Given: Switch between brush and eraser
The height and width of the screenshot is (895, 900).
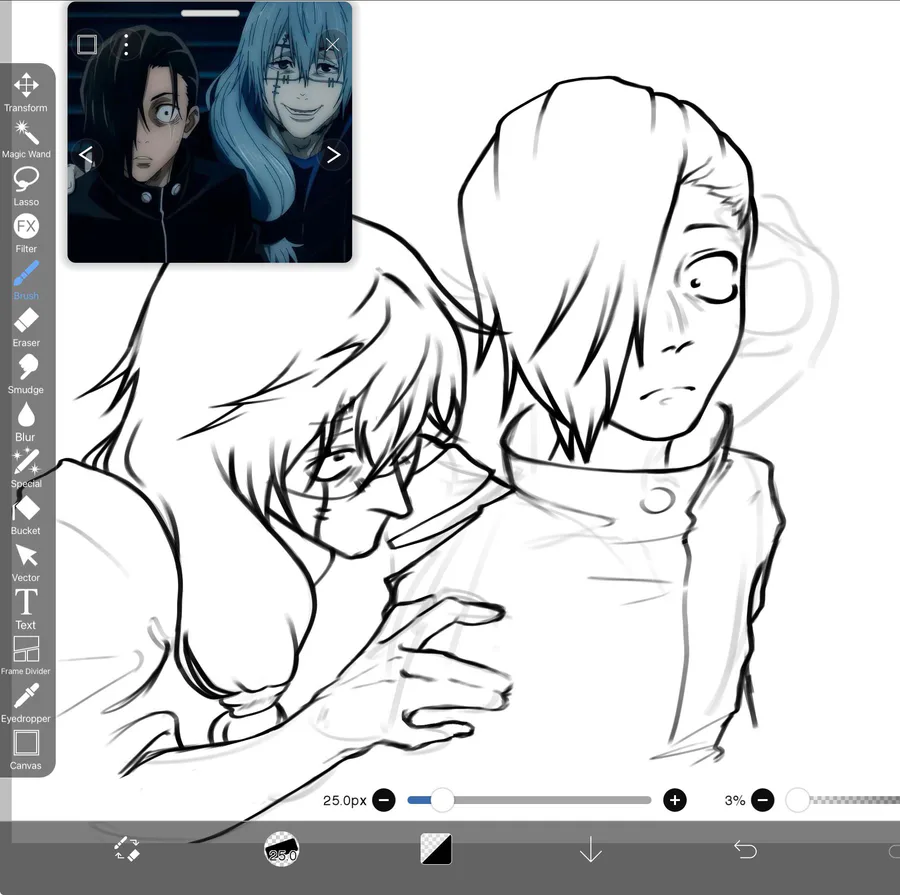Looking at the screenshot, I should coord(127,848).
